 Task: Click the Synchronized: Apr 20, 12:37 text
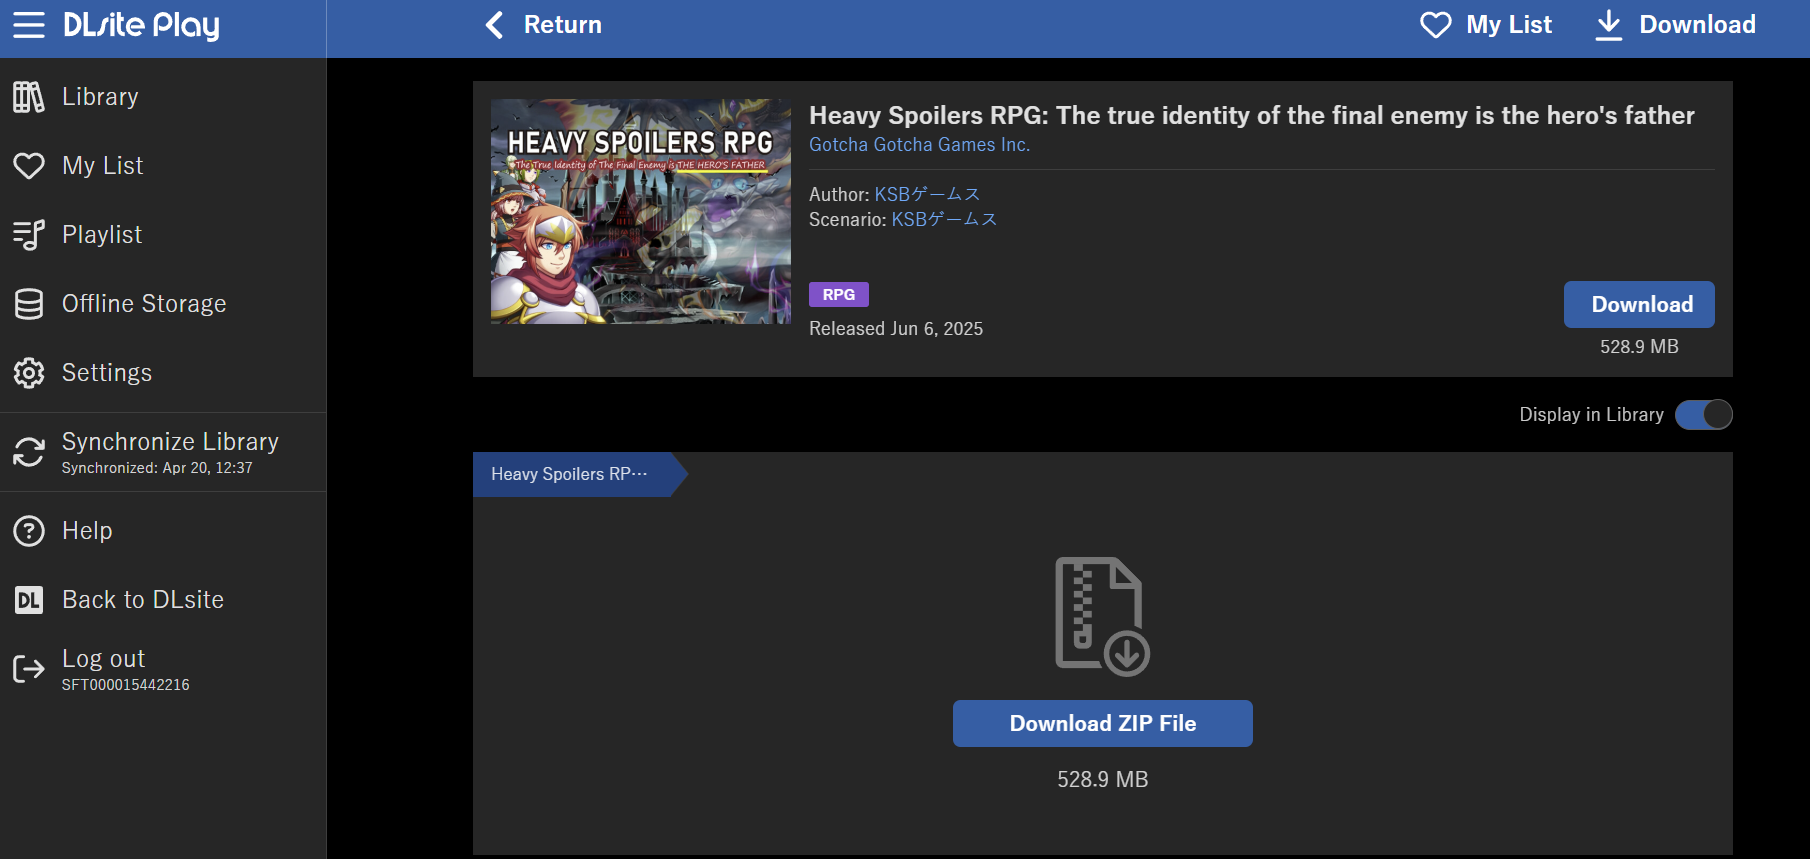click(157, 468)
